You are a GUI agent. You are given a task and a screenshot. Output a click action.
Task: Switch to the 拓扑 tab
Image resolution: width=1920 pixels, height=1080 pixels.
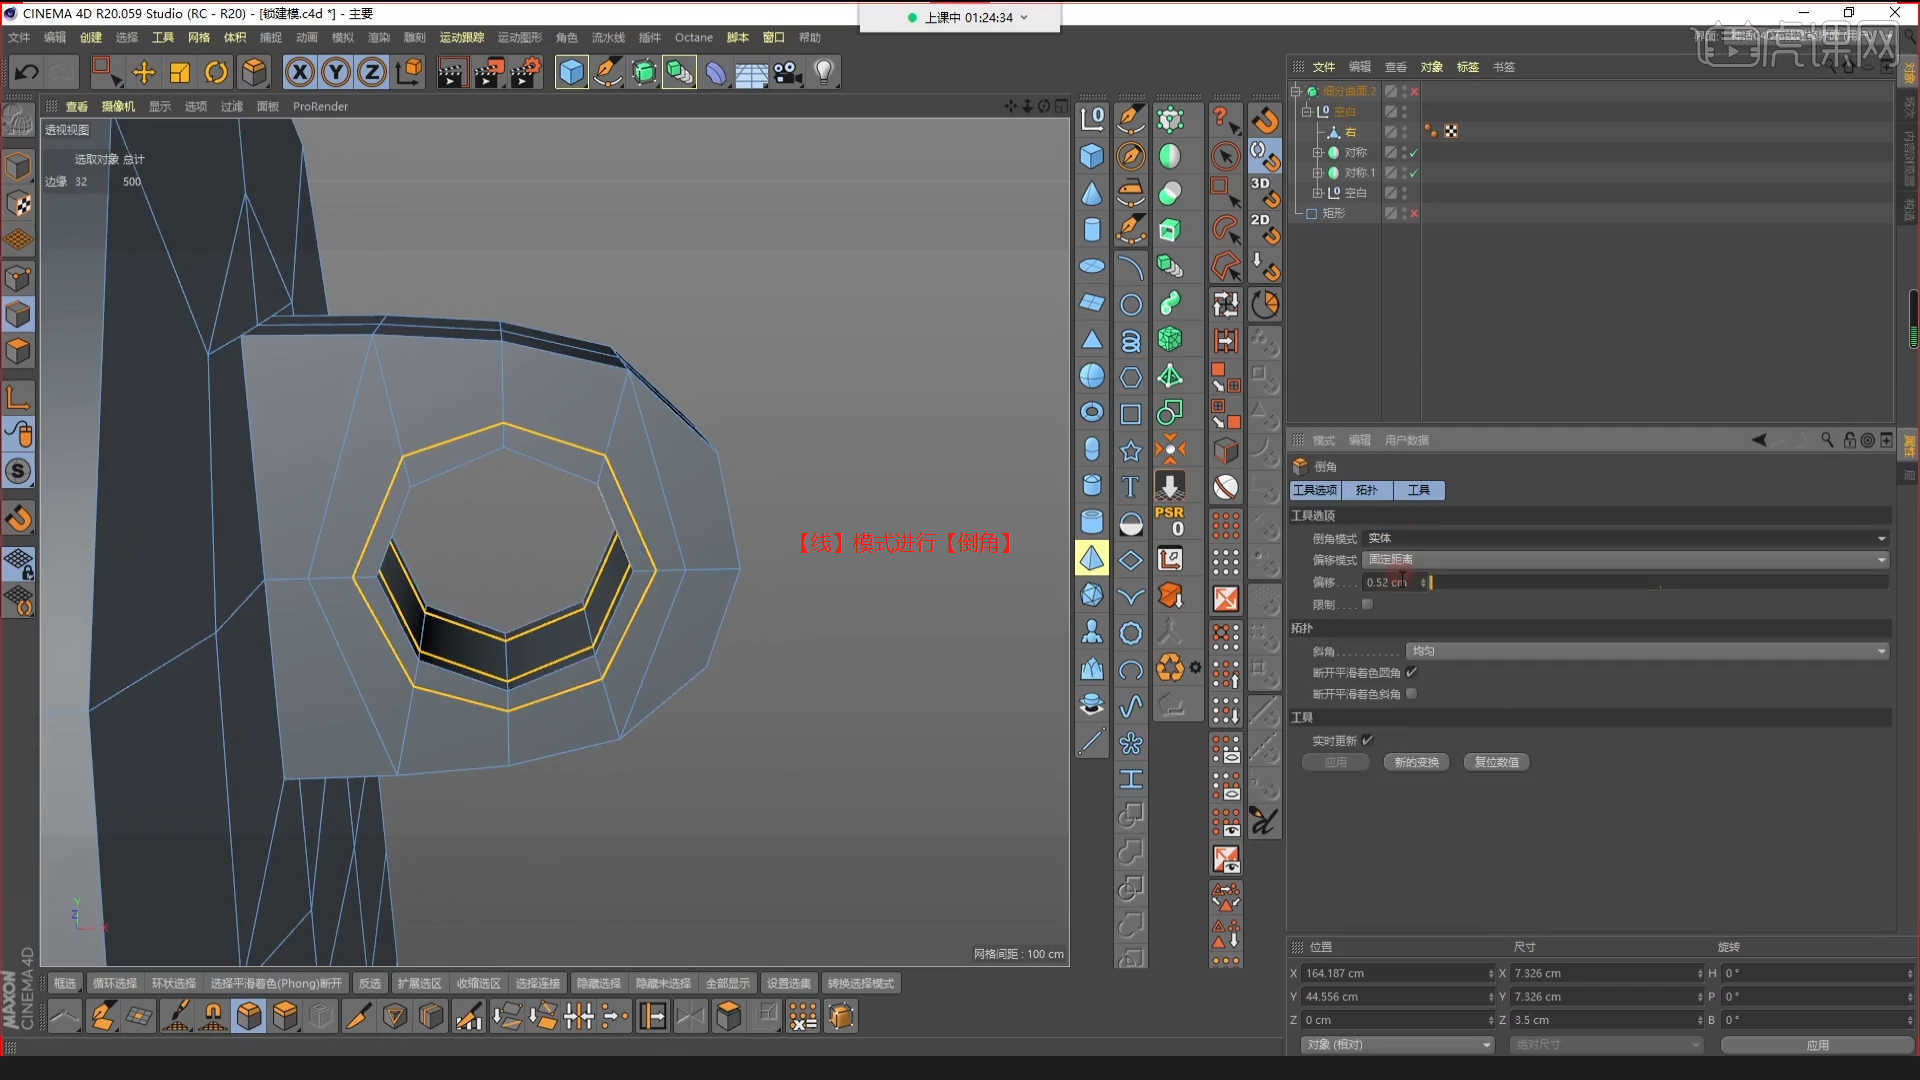point(1367,490)
